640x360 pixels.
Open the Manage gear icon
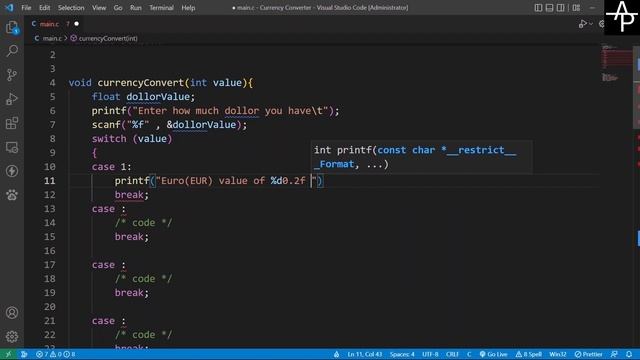click(x=12, y=336)
